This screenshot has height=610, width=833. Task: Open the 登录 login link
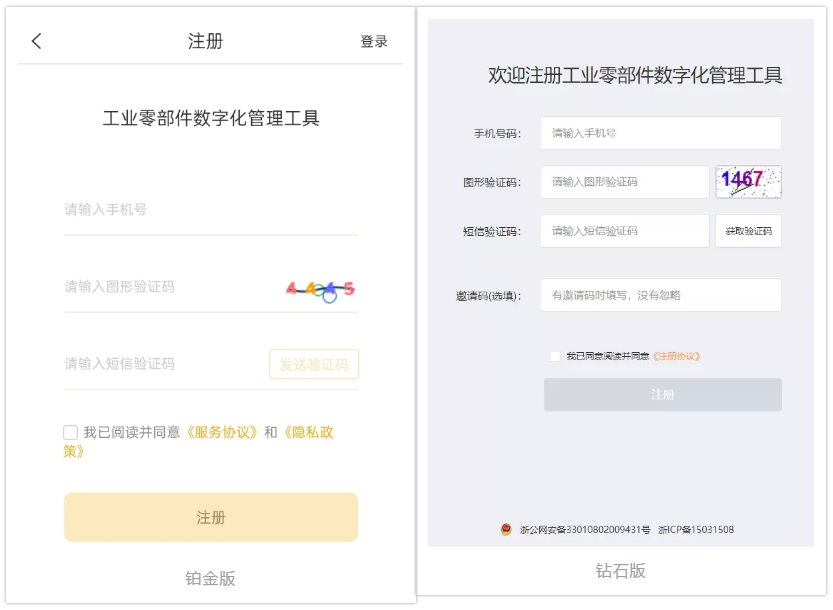[x=374, y=41]
